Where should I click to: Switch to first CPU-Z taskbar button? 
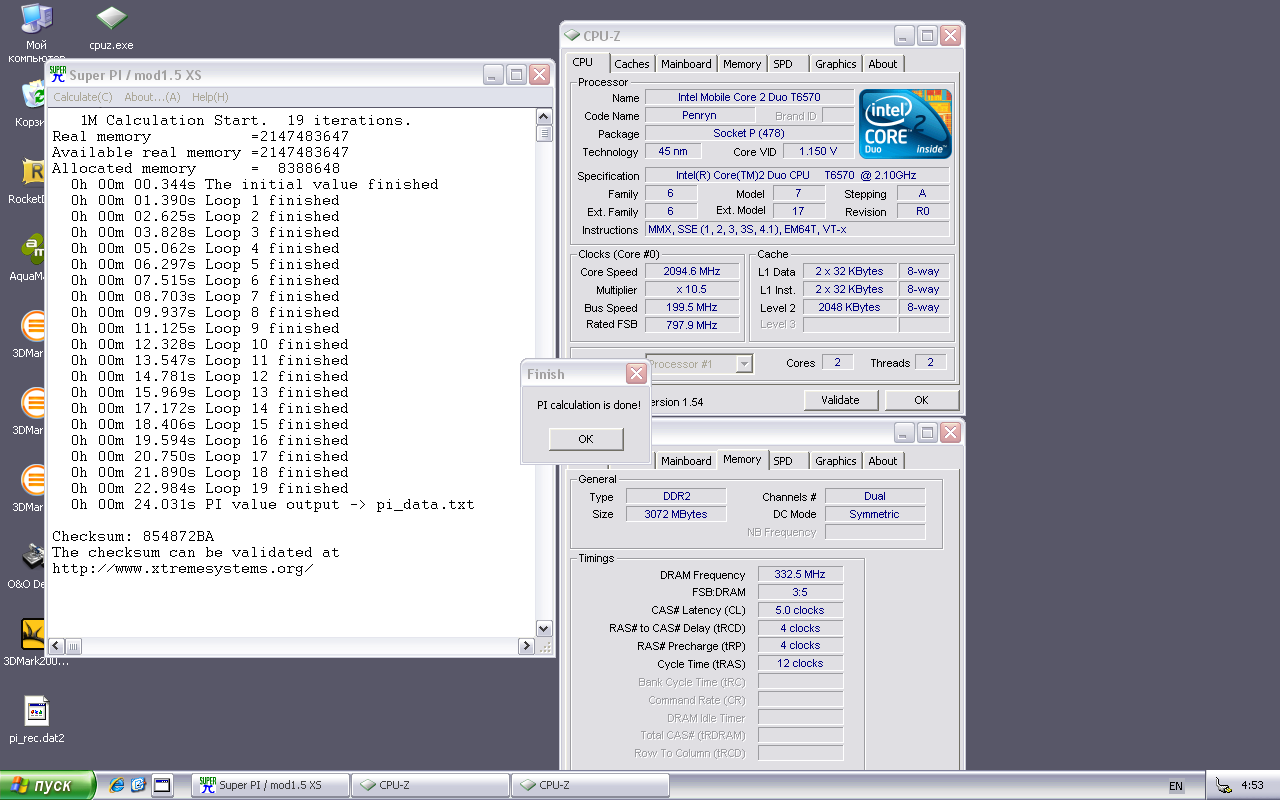(430, 785)
